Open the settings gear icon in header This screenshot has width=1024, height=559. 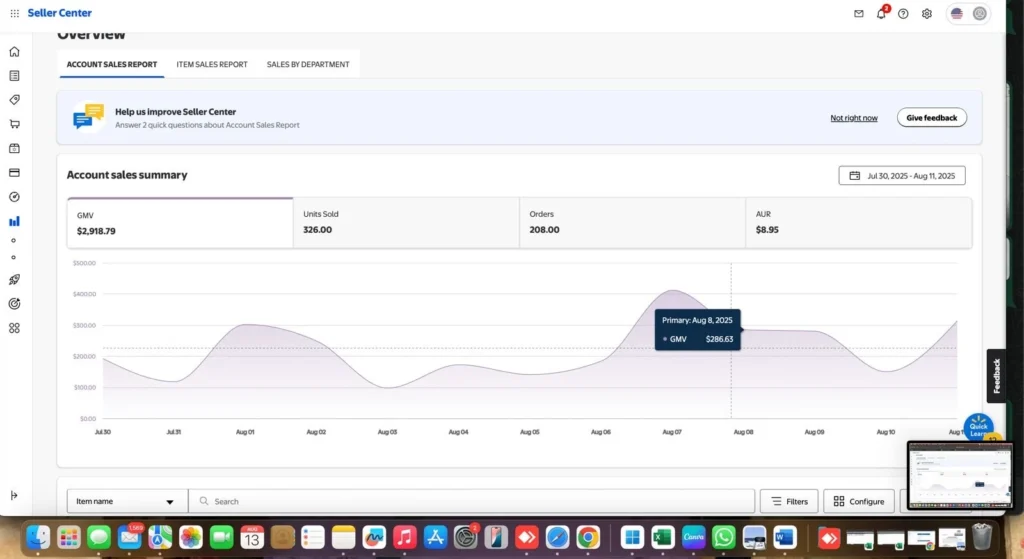[x=927, y=14]
